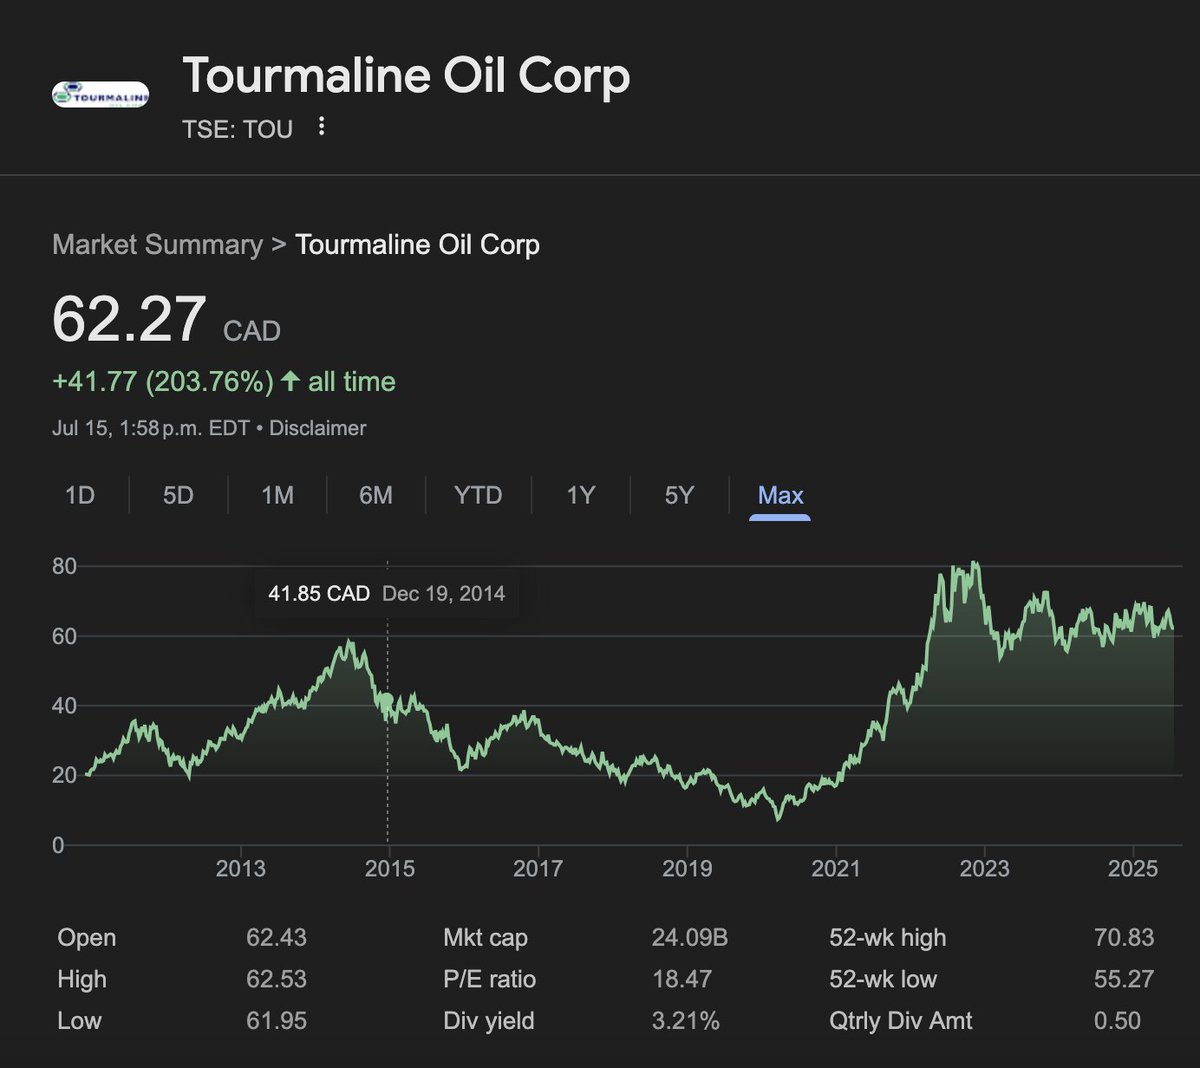Image resolution: width=1200 pixels, height=1068 pixels.
Task: Select the 5Y time range tab
Action: coord(679,495)
